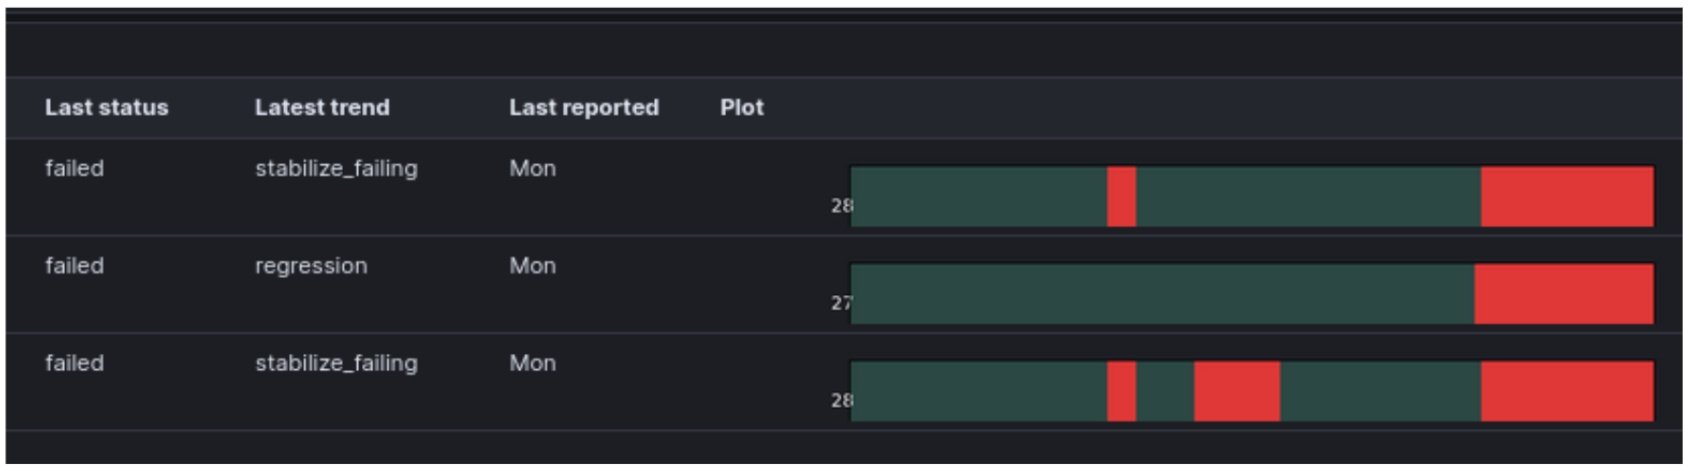Click the "Last status" column header
1688x468 pixels.
106,108
